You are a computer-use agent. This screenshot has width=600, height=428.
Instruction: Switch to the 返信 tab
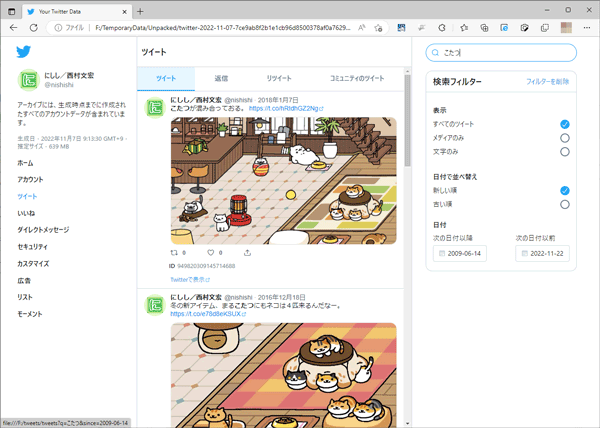pyautogui.click(x=221, y=78)
